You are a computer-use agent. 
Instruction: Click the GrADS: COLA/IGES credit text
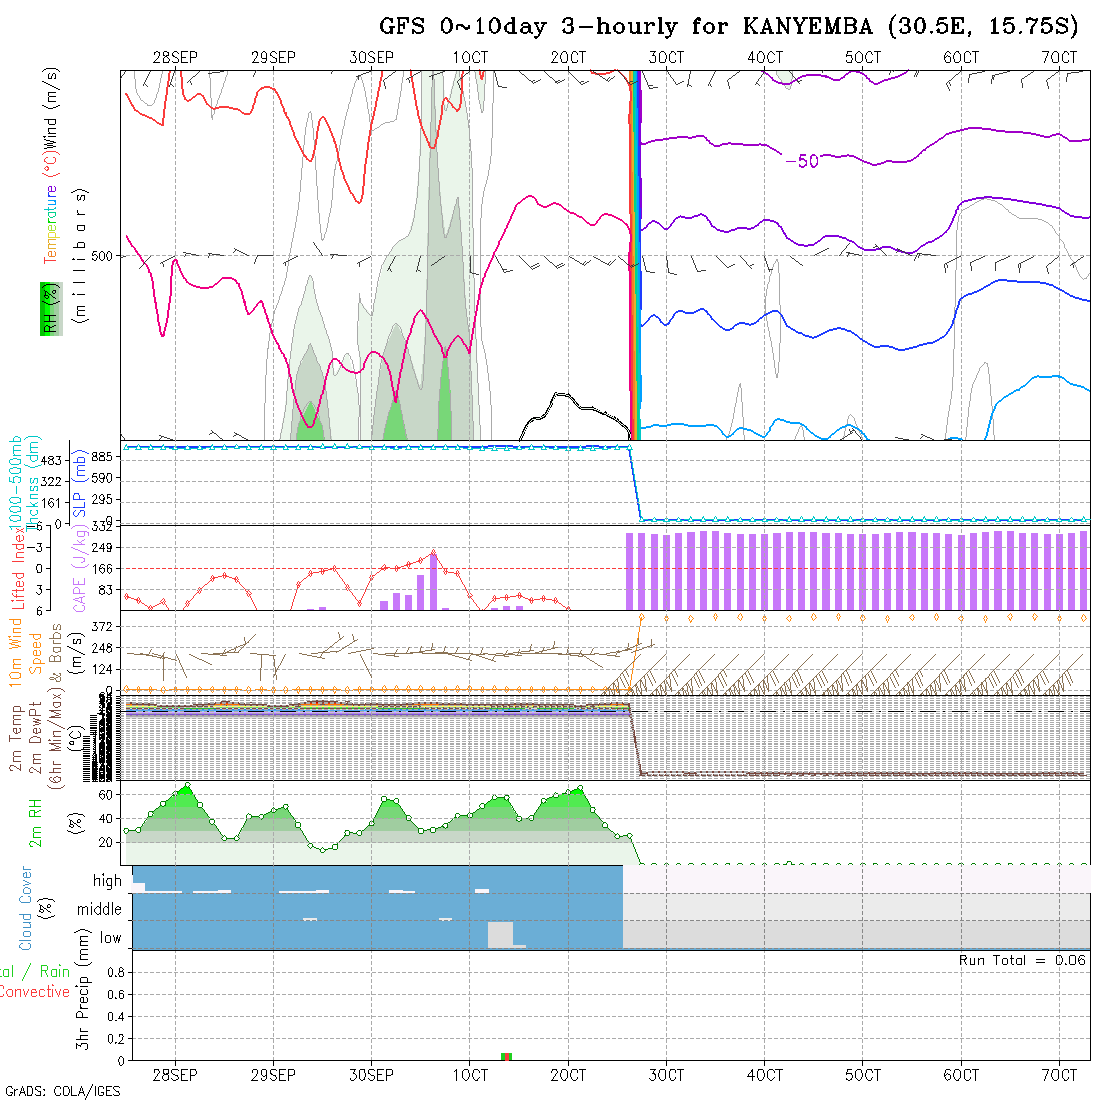[x=62, y=1091]
